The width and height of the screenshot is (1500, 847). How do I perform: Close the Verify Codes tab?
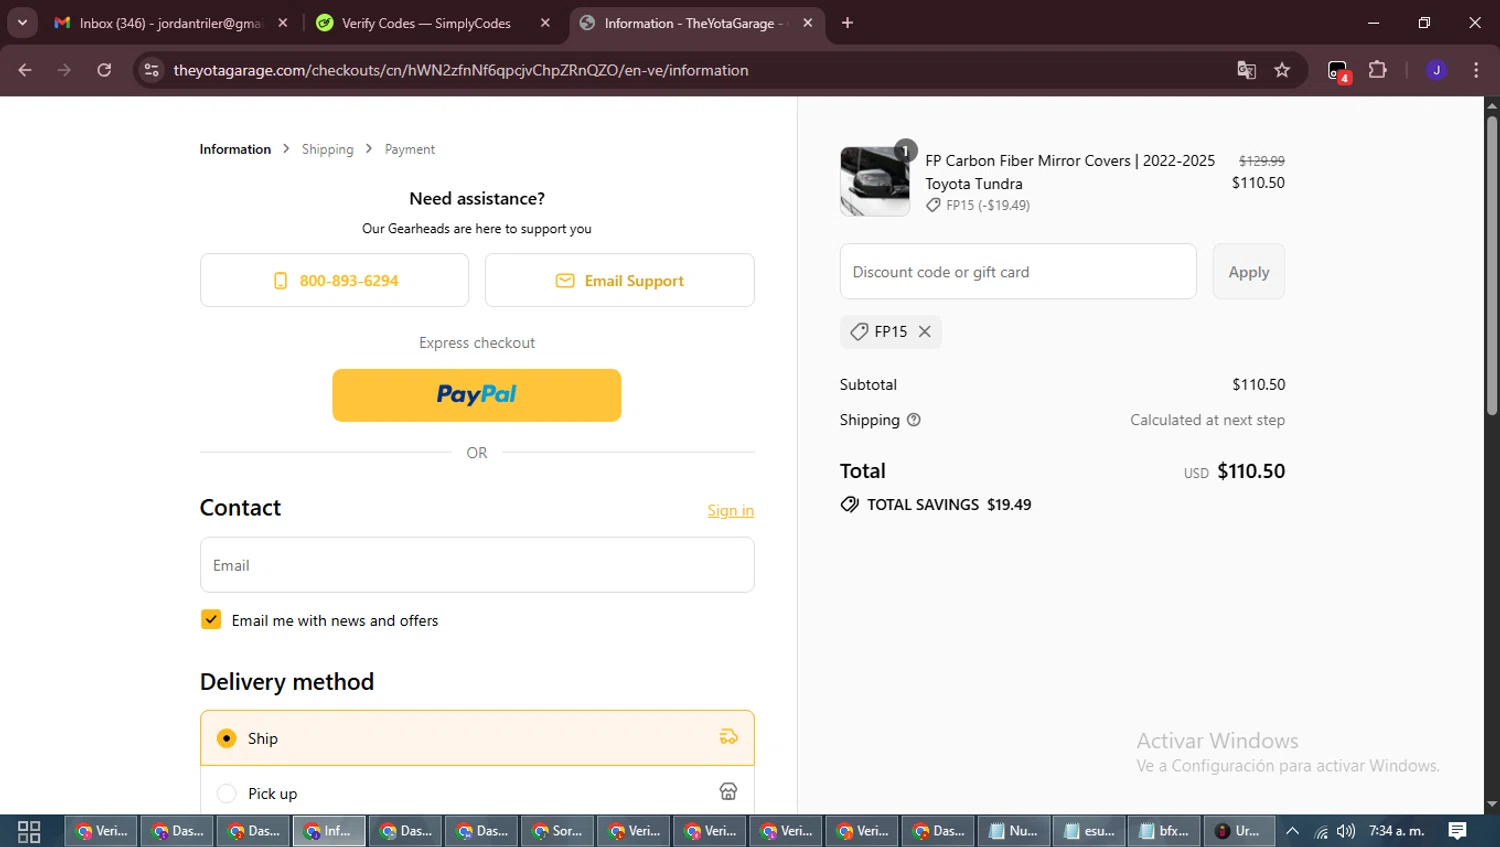point(545,22)
